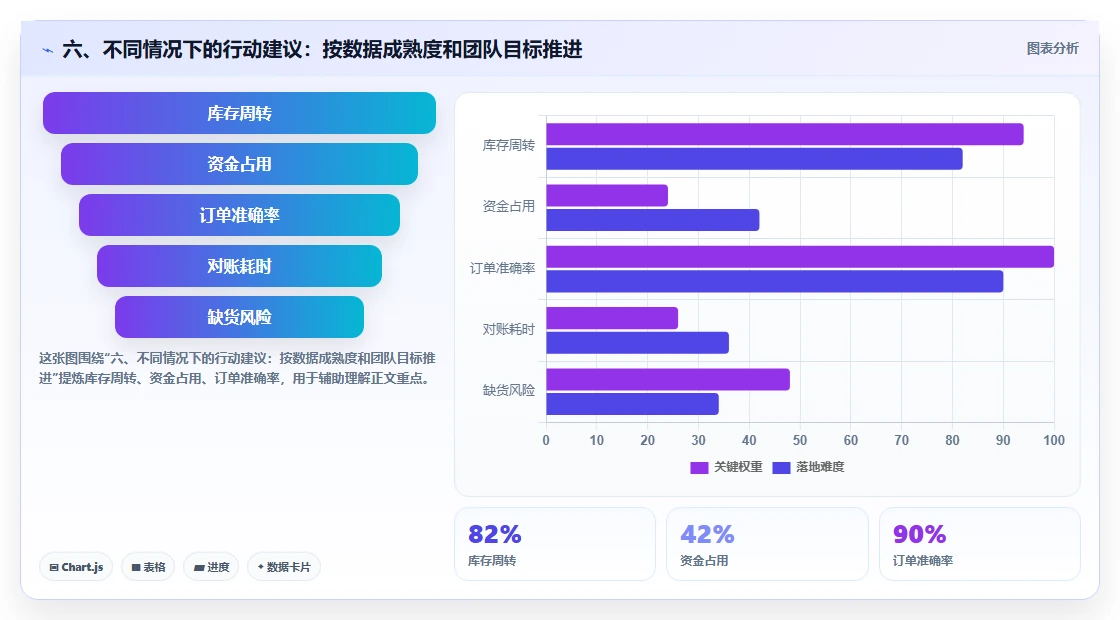Image resolution: width=1120 pixels, height=620 pixels.
Task: Click the 落地难度 legend label
Action: [x=820, y=467]
